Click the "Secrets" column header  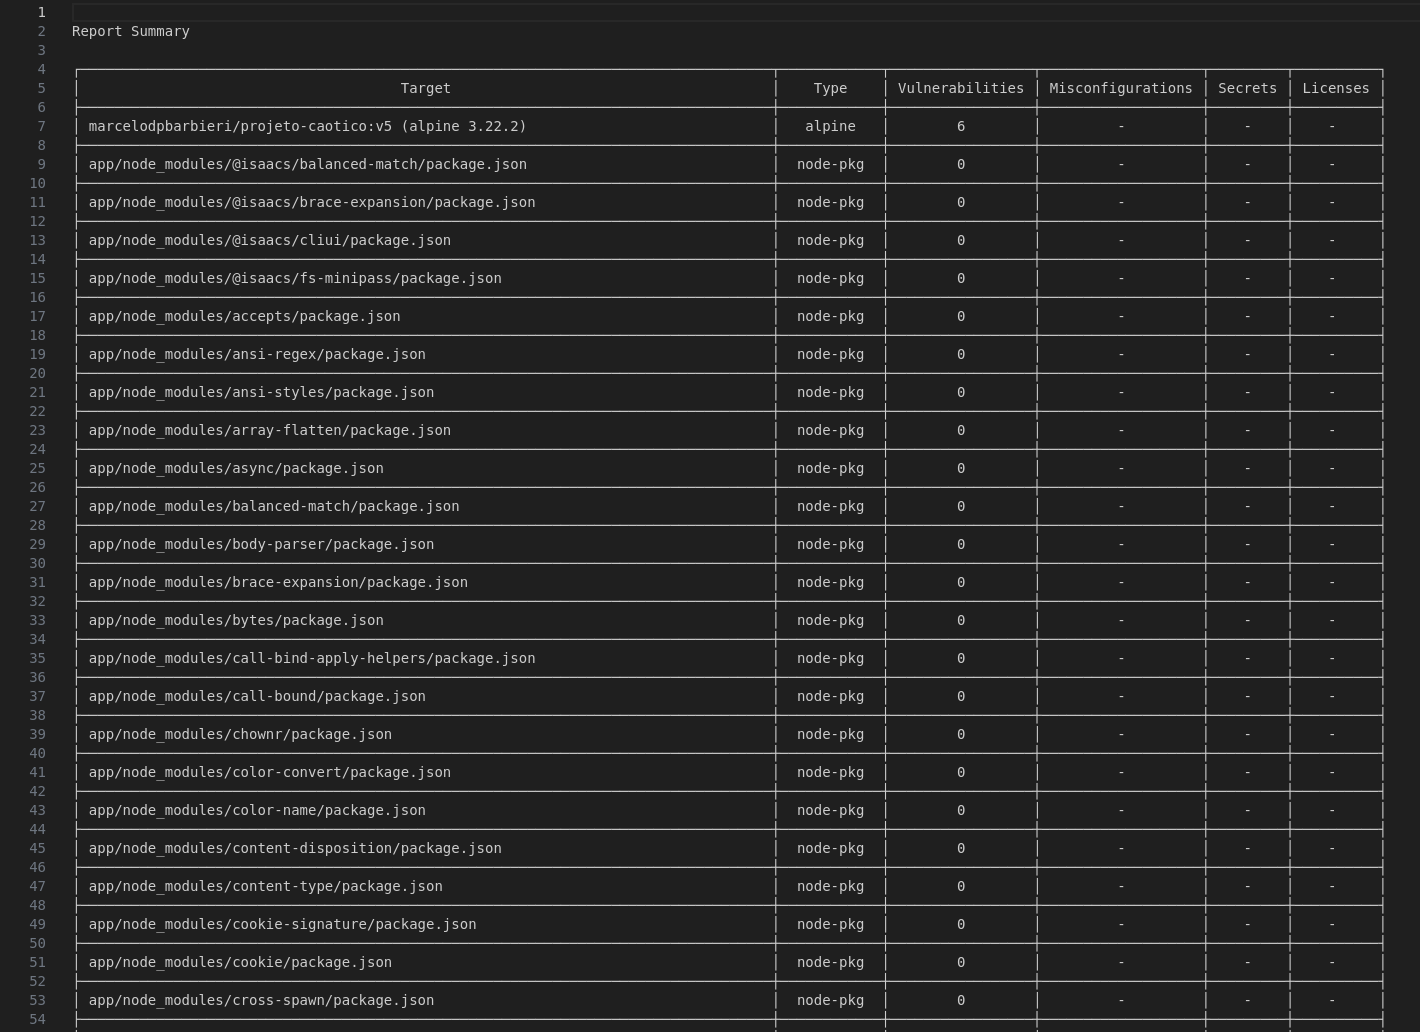(x=1246, y=88)
